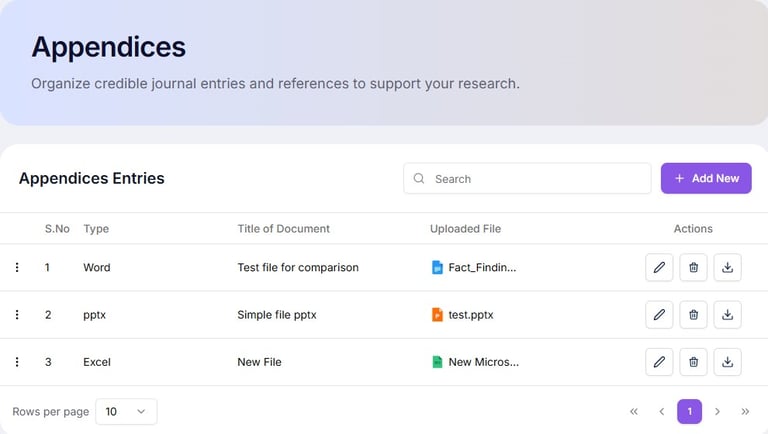The width and height of the screenshot is (768, 434).
Task: Edit the pptx entry with pencil icon
Action: tap(659, 315)
